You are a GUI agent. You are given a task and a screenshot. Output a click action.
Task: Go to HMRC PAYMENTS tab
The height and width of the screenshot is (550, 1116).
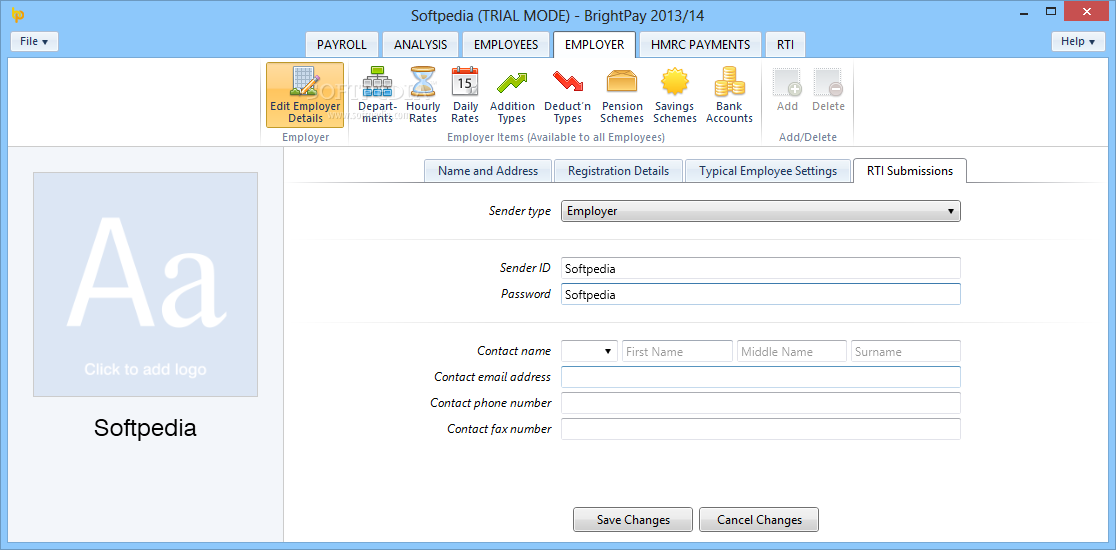point(700,44)
